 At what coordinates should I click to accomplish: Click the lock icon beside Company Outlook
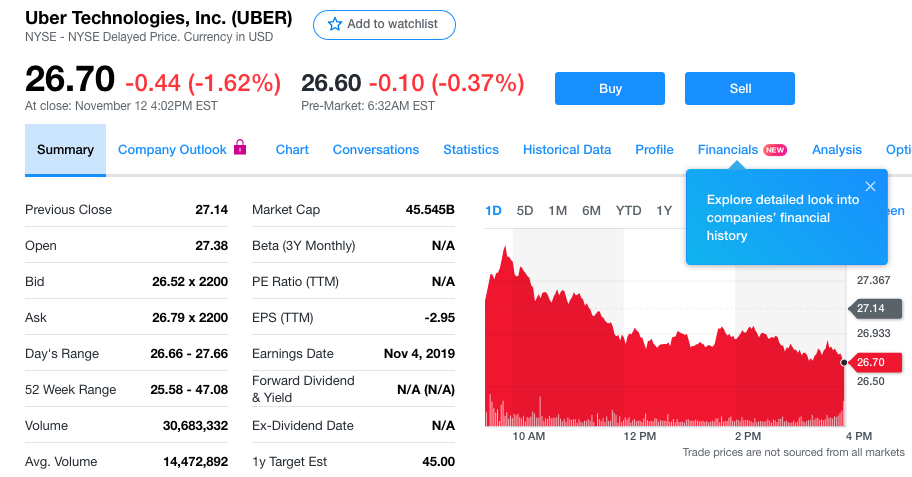(x=240, y=148)
